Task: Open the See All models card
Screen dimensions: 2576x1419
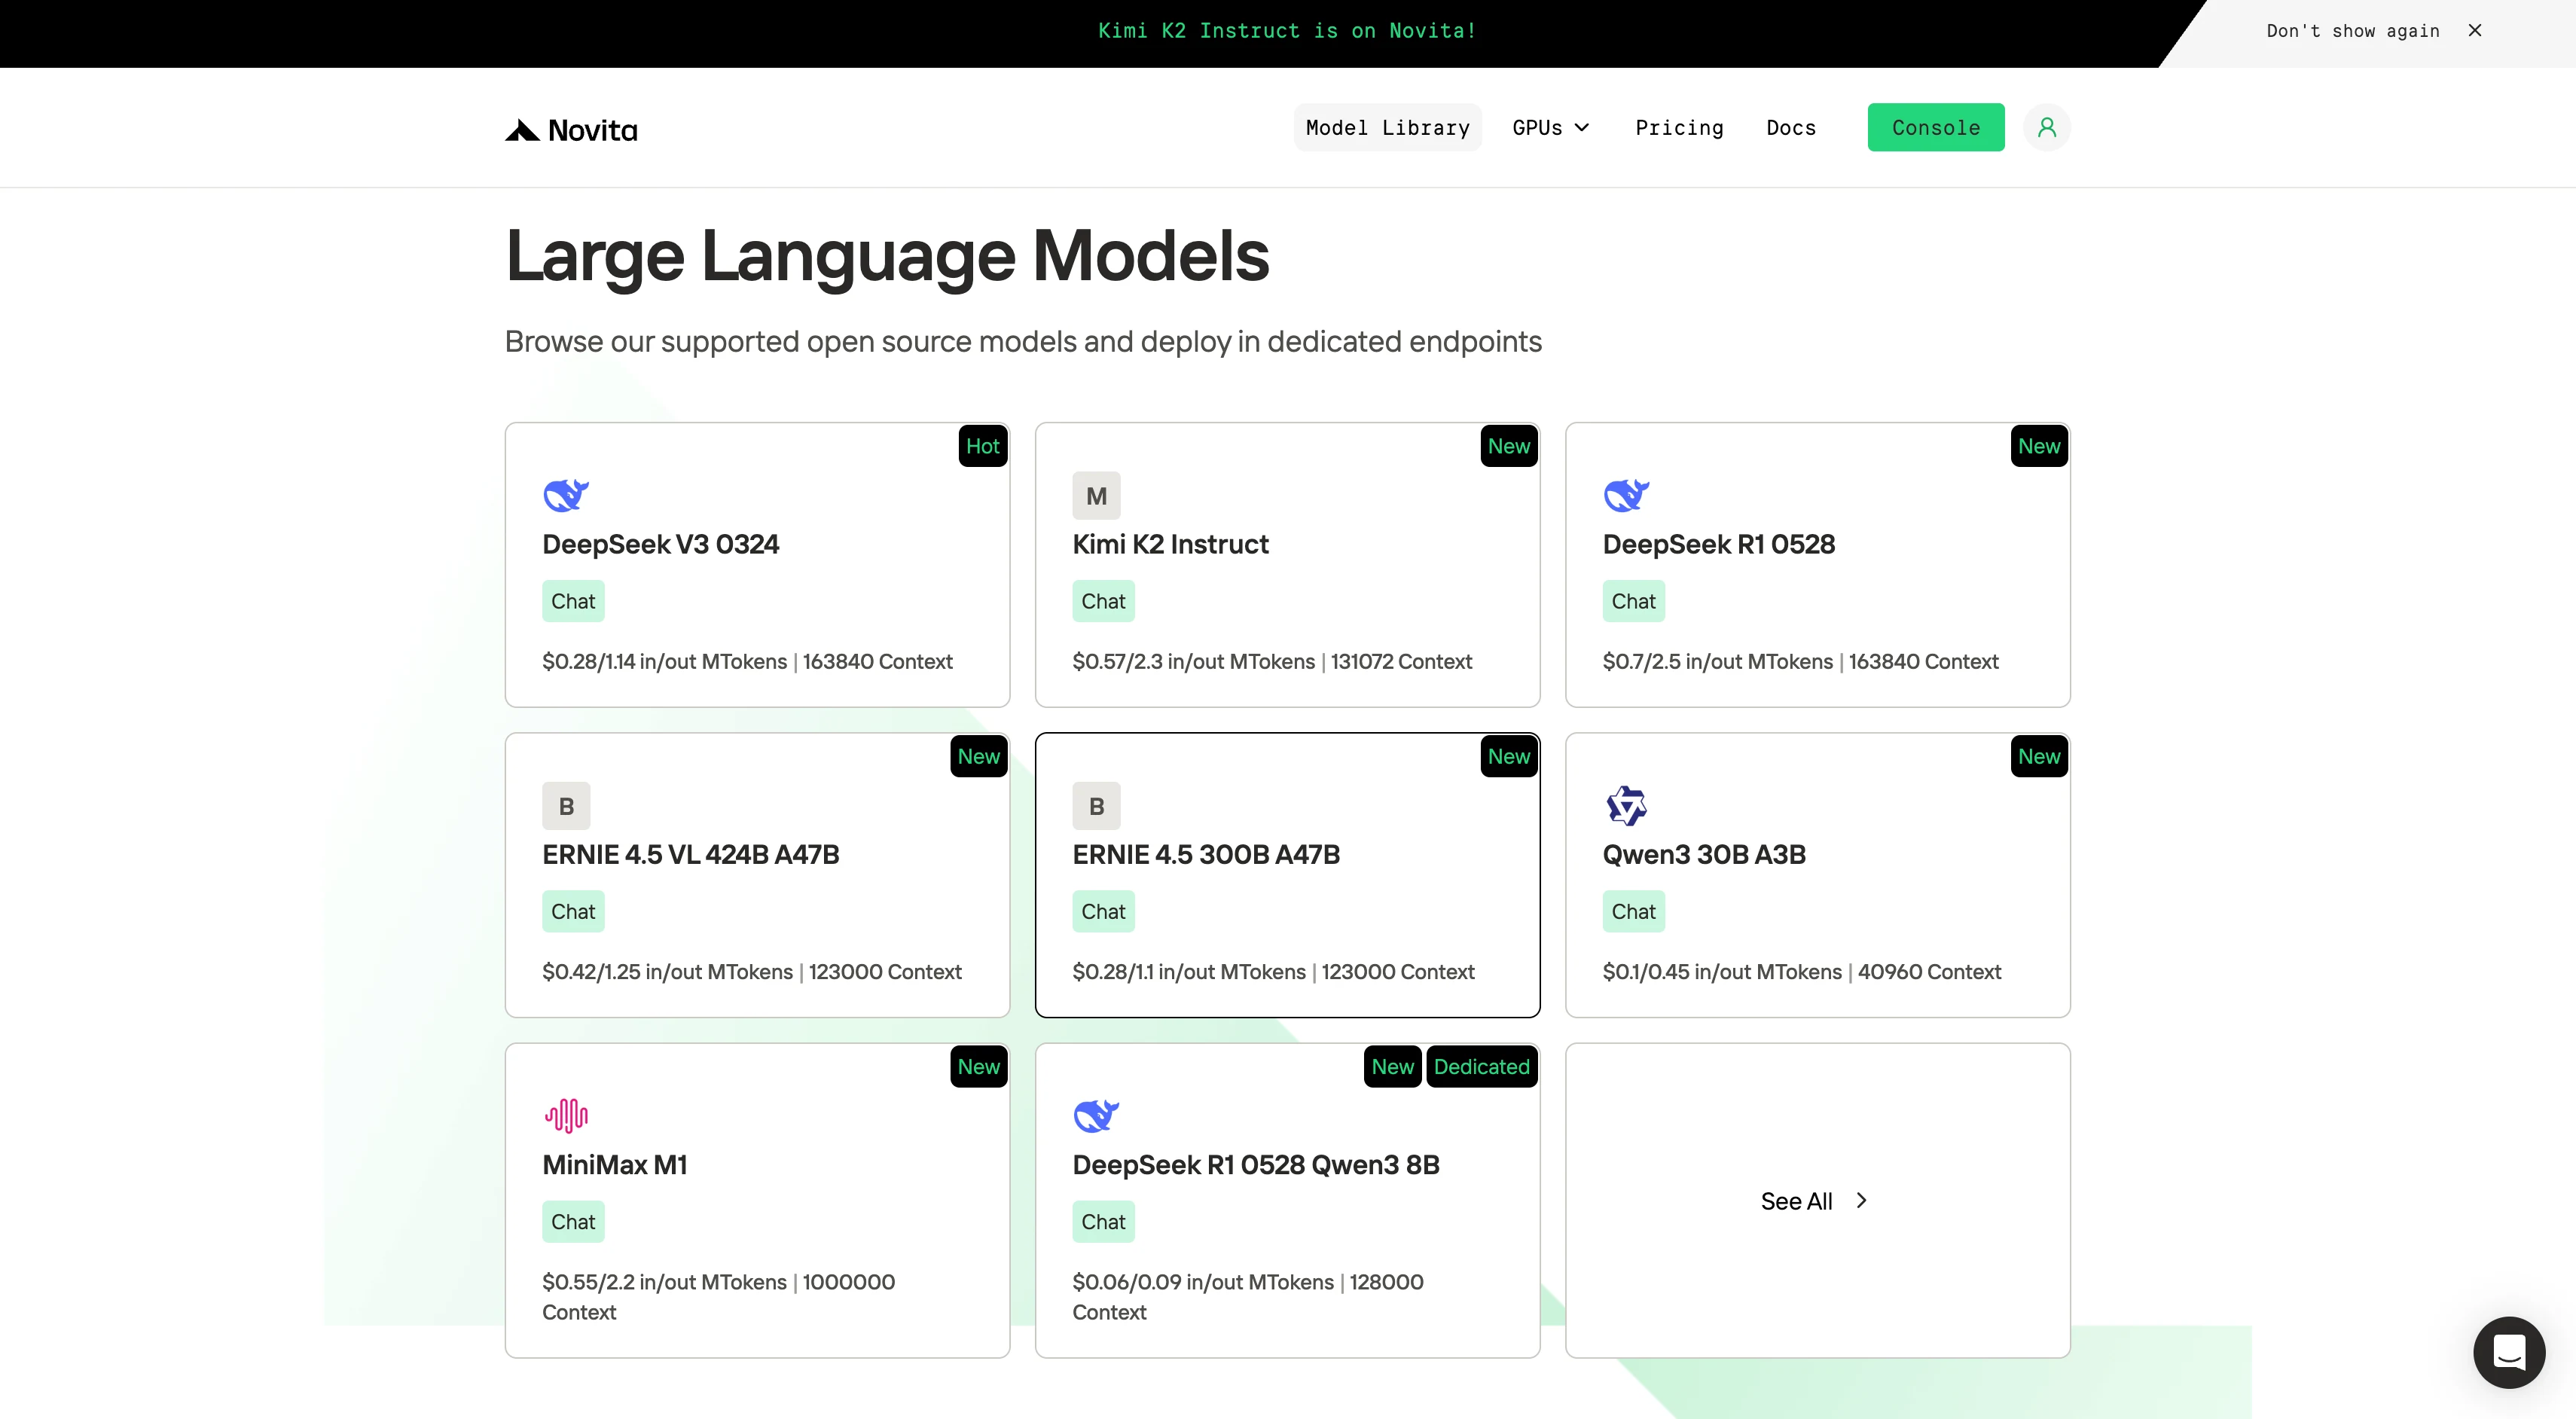Action: 1817,1200
